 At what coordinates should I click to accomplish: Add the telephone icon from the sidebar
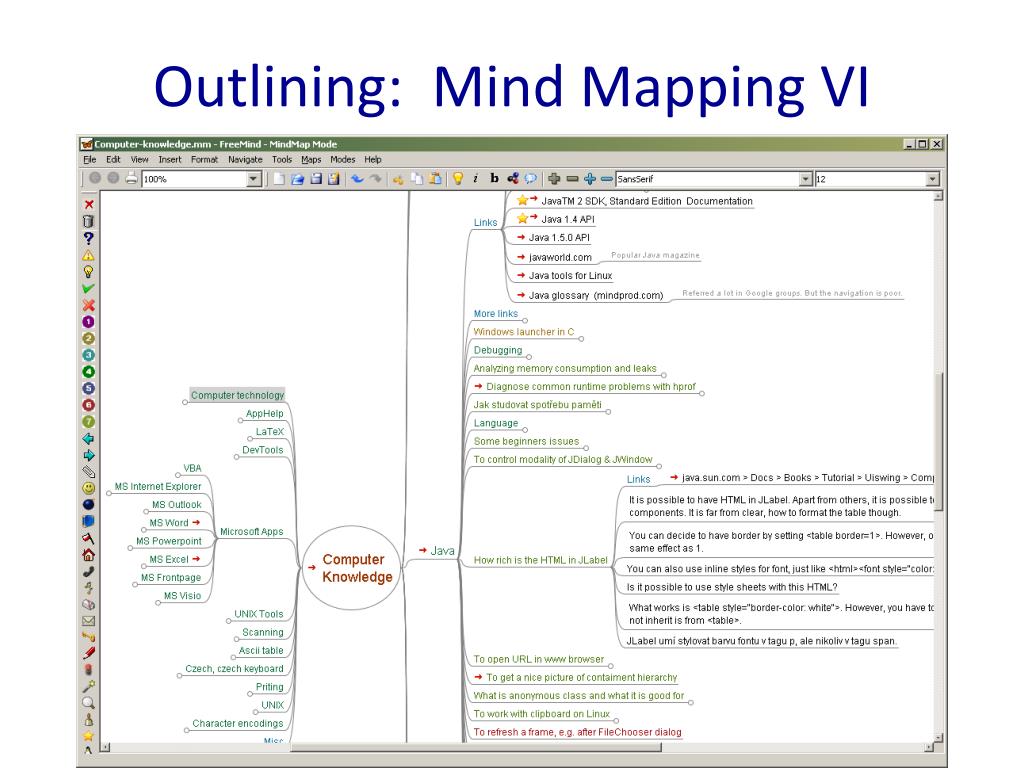tap(89, 571)
